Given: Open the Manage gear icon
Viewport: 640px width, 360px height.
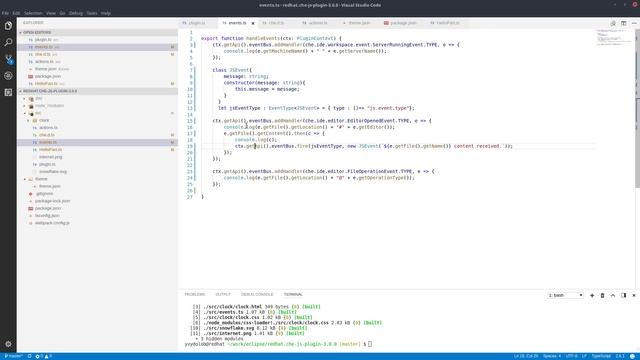Looking at the screenshot, I should (8, 344).
